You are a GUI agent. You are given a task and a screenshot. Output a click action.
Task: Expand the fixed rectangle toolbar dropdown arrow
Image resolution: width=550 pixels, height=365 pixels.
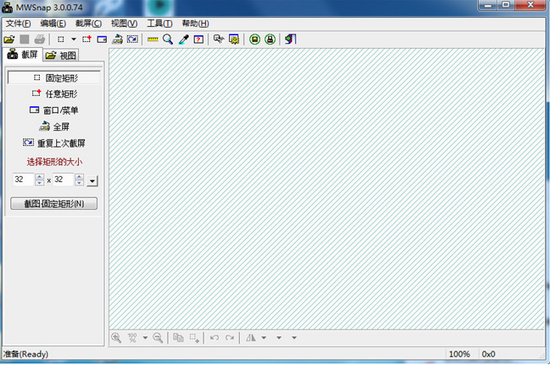[x=74, y=39]
